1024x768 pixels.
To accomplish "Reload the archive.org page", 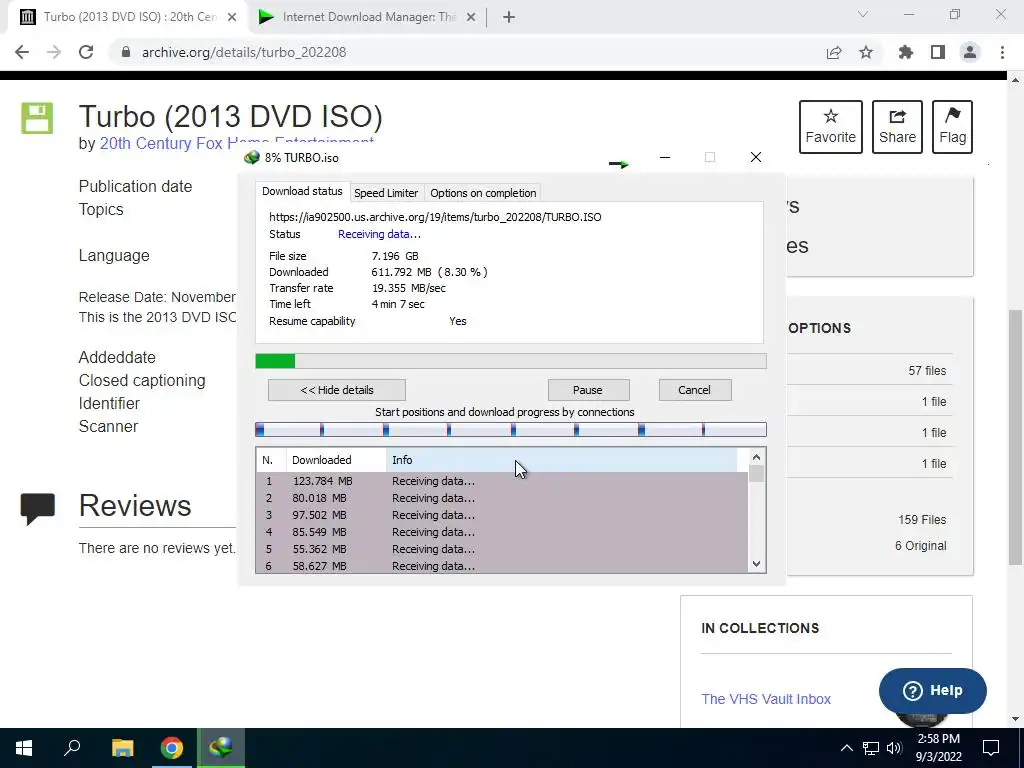I will point(86,52).
